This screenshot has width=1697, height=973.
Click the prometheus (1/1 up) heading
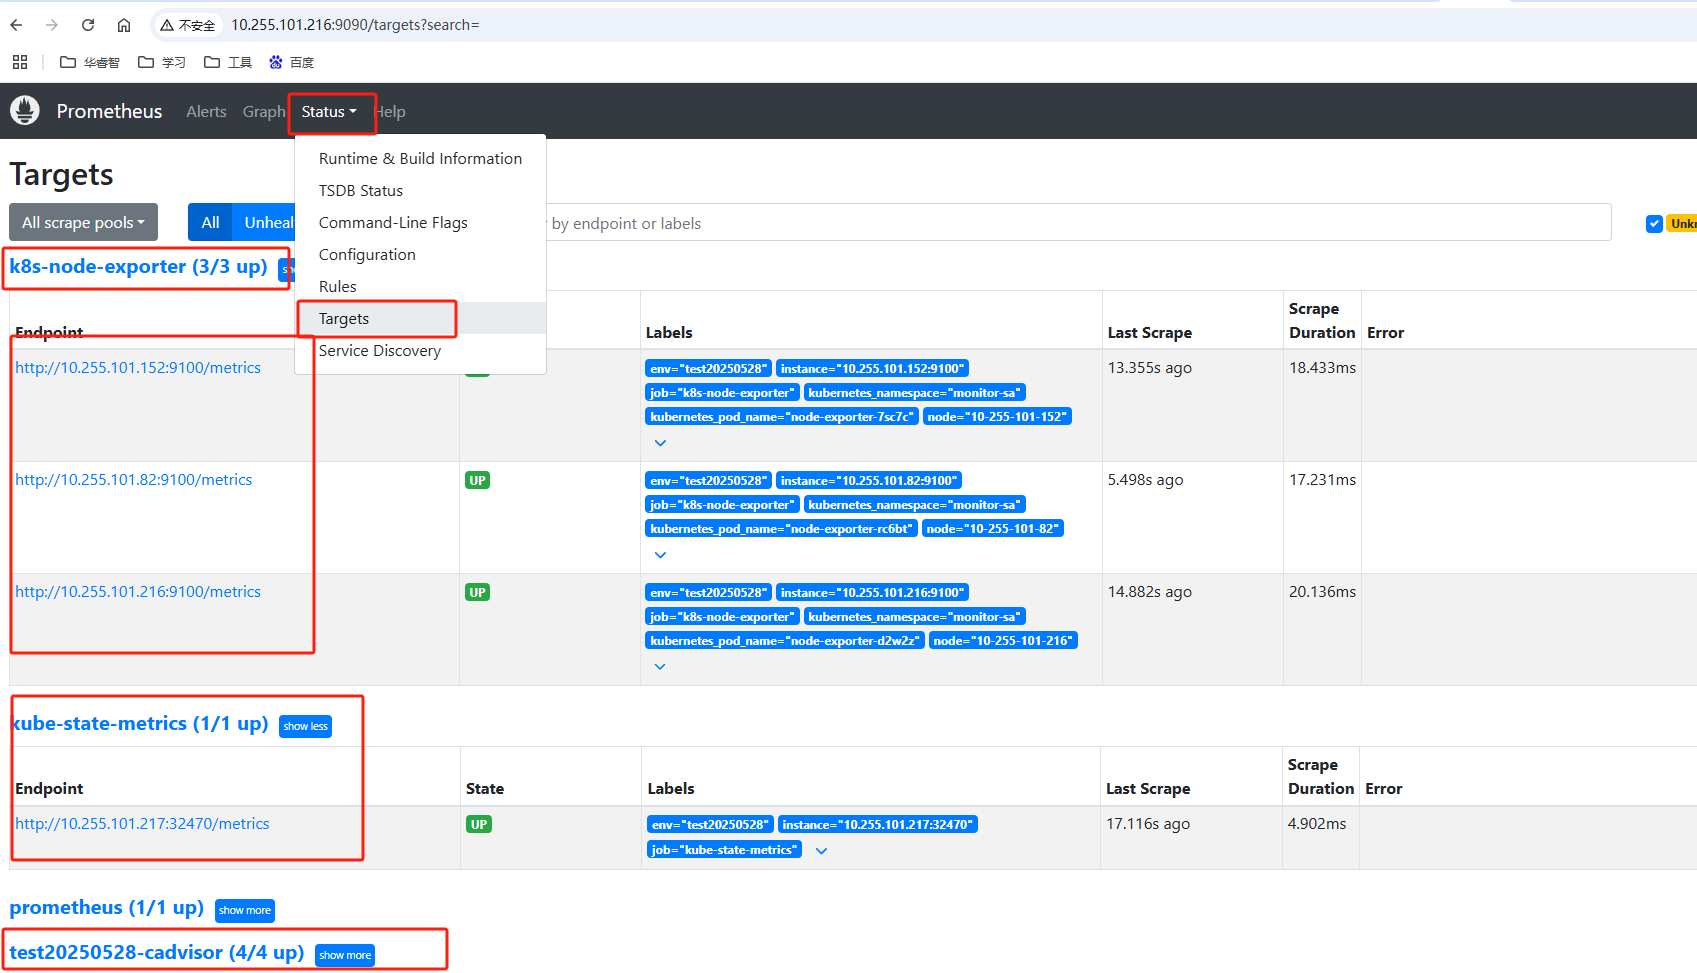(x=106, y=907)
